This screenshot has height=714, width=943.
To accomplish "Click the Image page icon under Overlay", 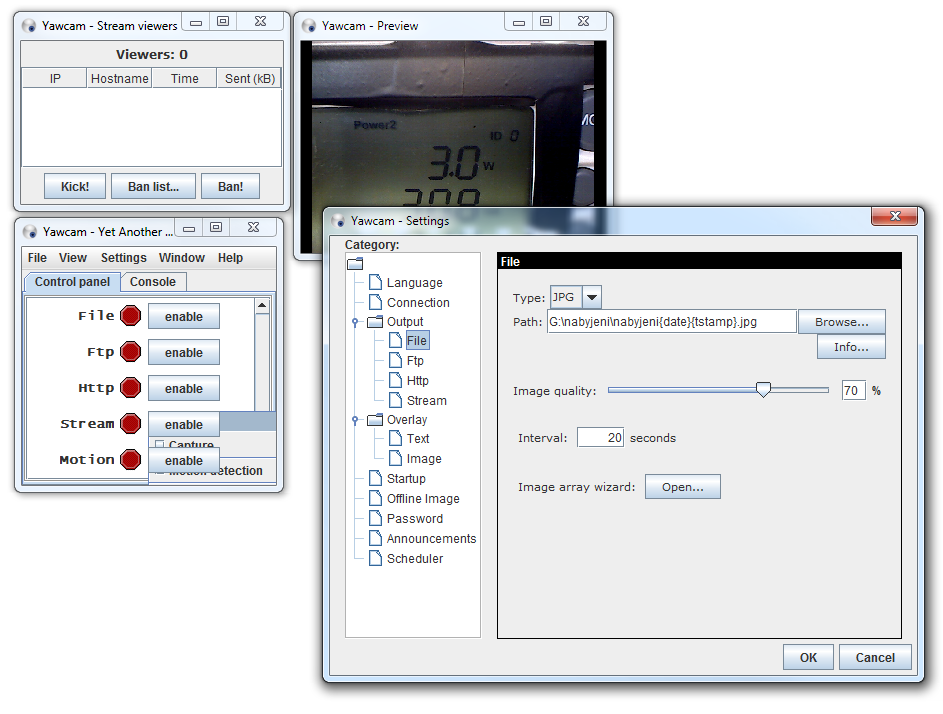I will click(x=395, y=458).
